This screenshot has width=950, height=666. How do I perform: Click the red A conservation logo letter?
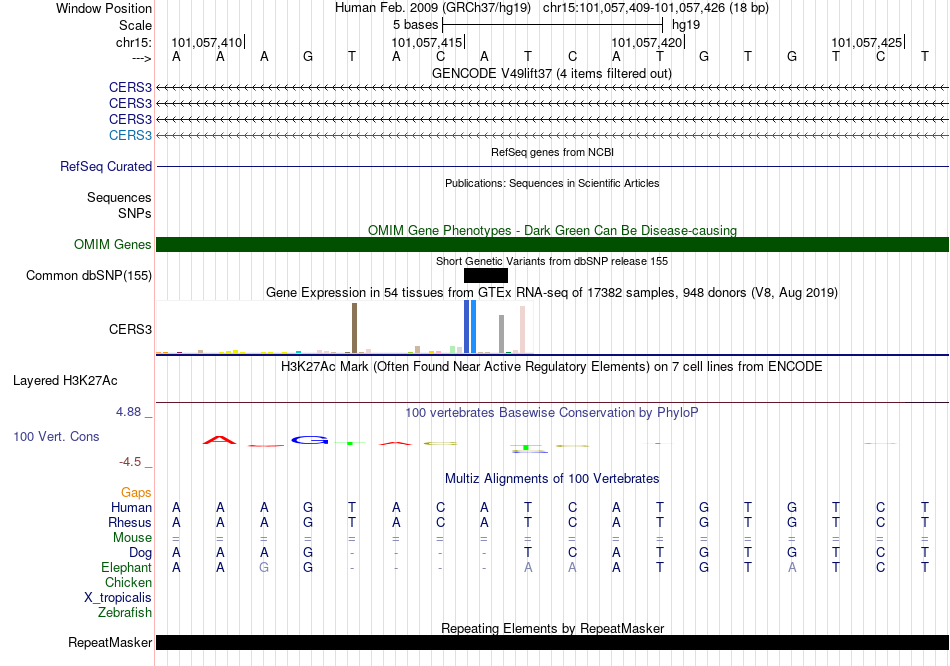[x=219, y=440]
